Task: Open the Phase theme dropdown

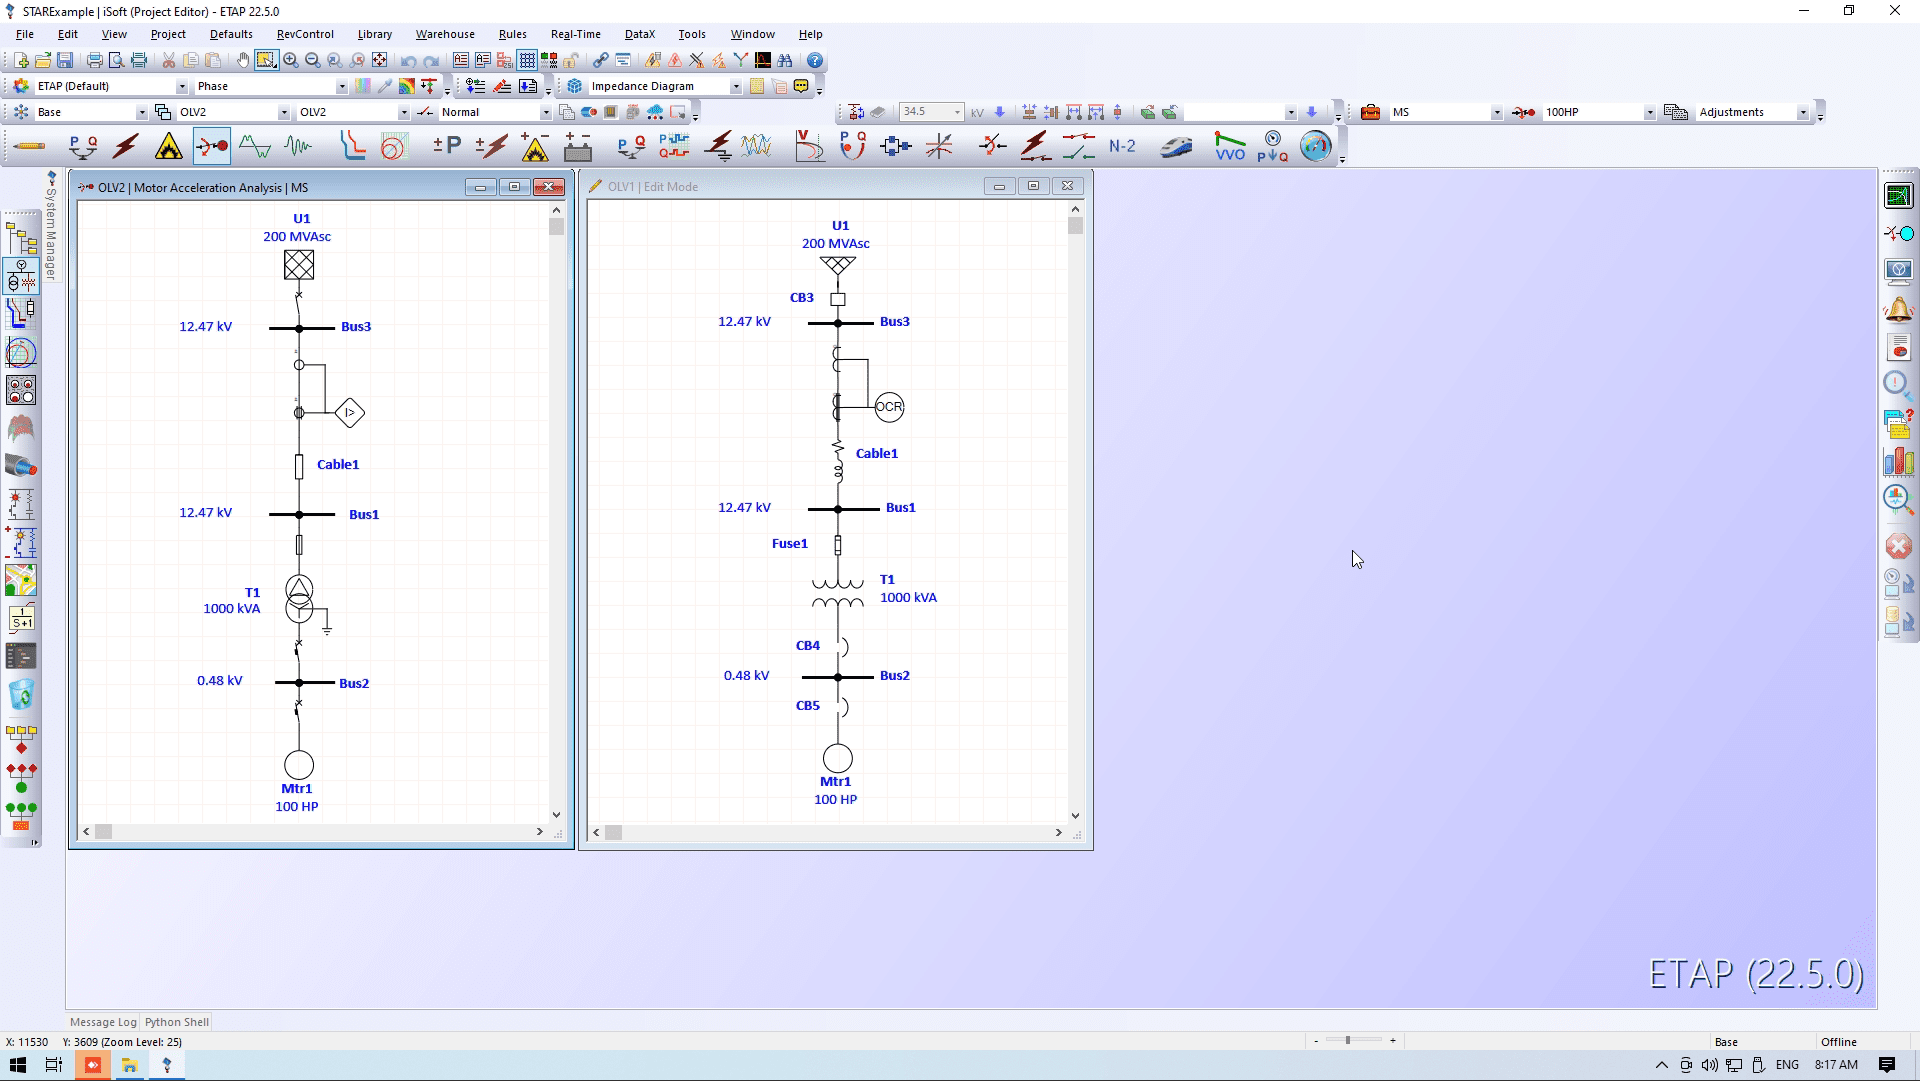Action: (341, 87)
